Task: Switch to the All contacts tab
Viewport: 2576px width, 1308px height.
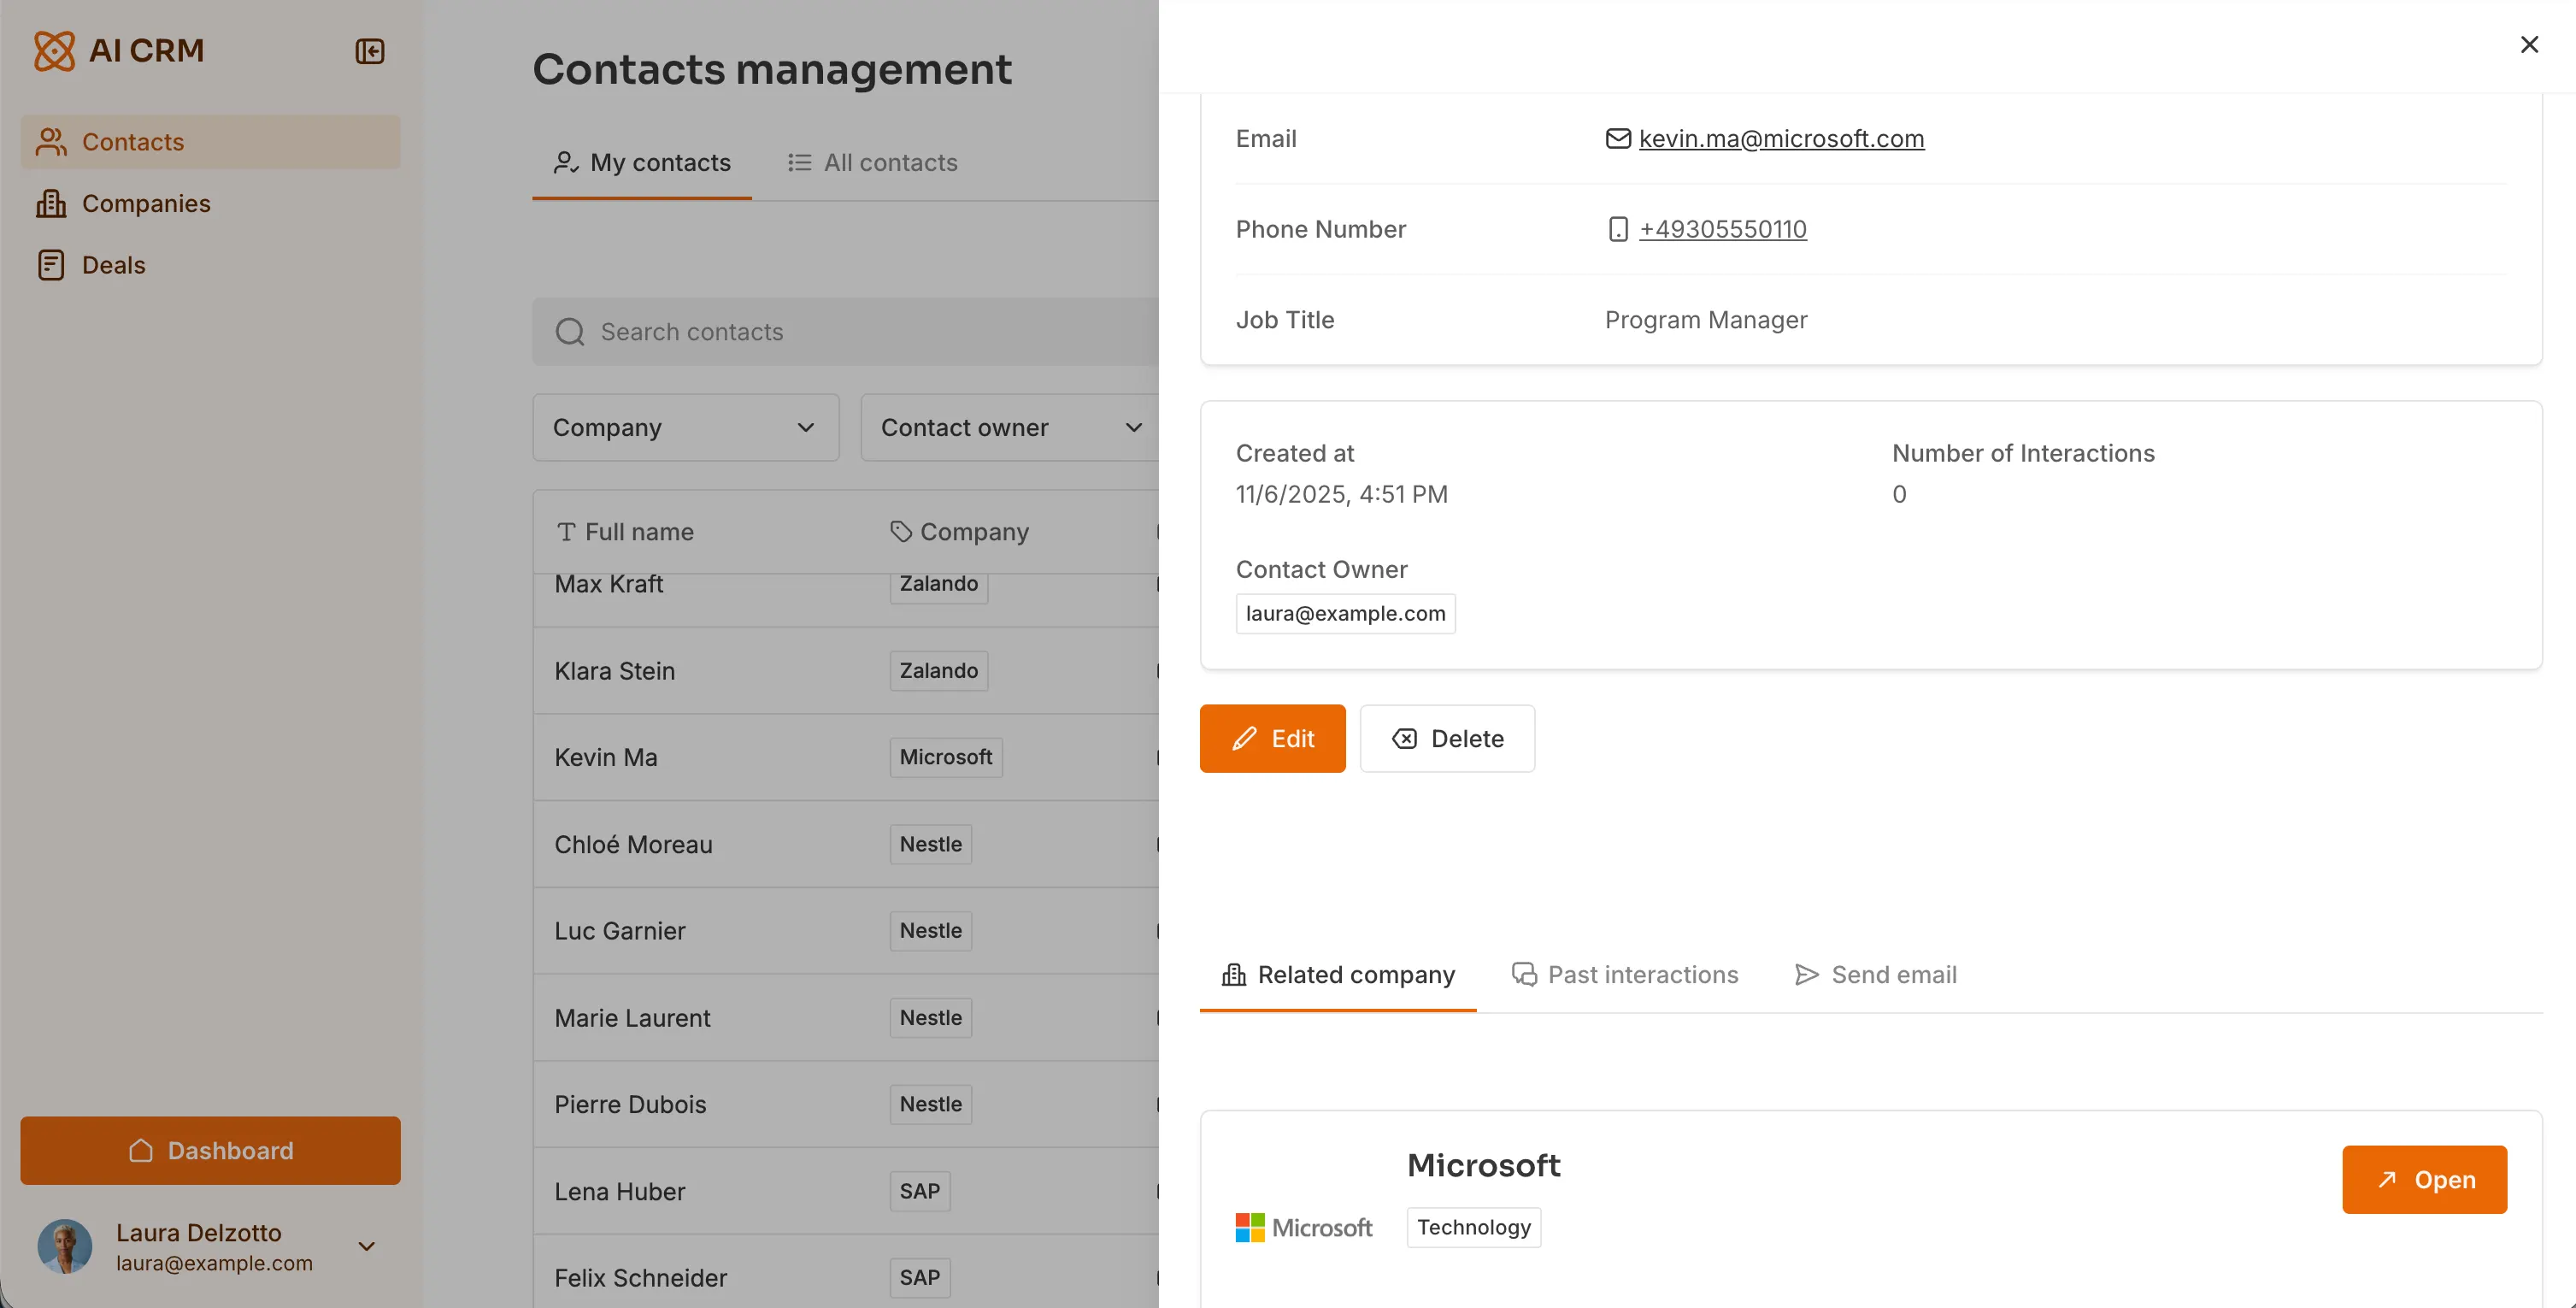Action: point(889,162)
